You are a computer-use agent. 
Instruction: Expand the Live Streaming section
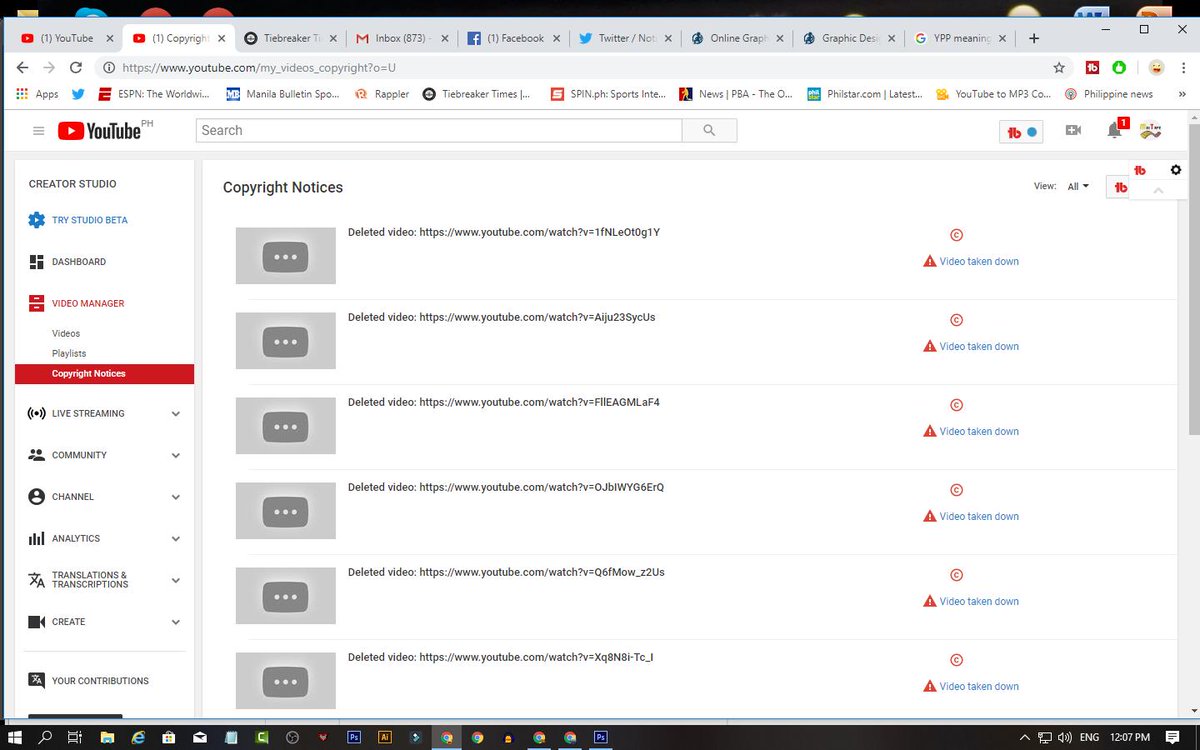pos(176,414)
